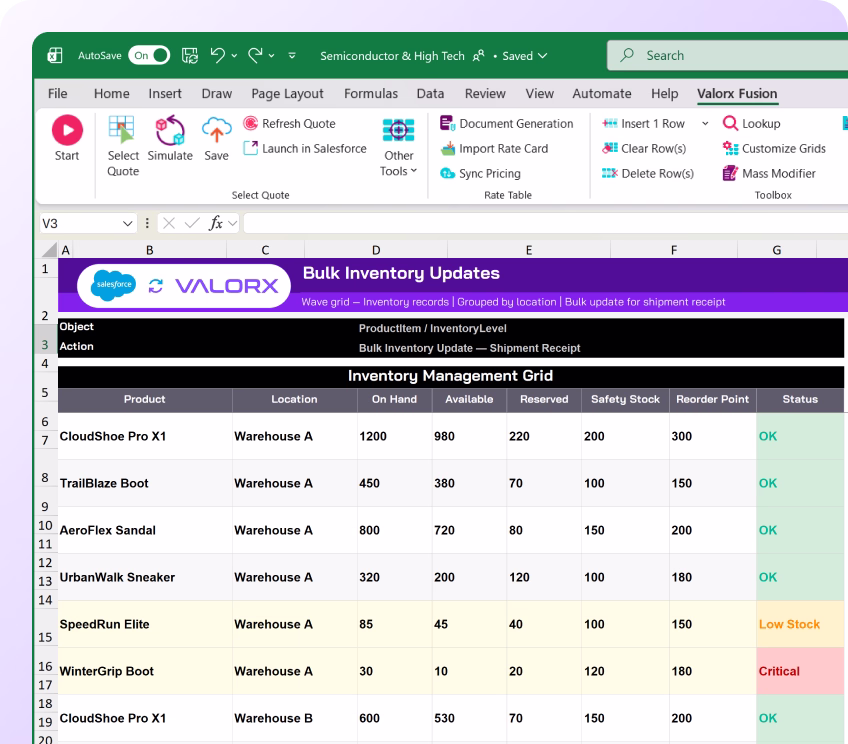This screenshot has height=744, width=848.
Task: Open Customize Grids
Action: (x=774, y=148)
